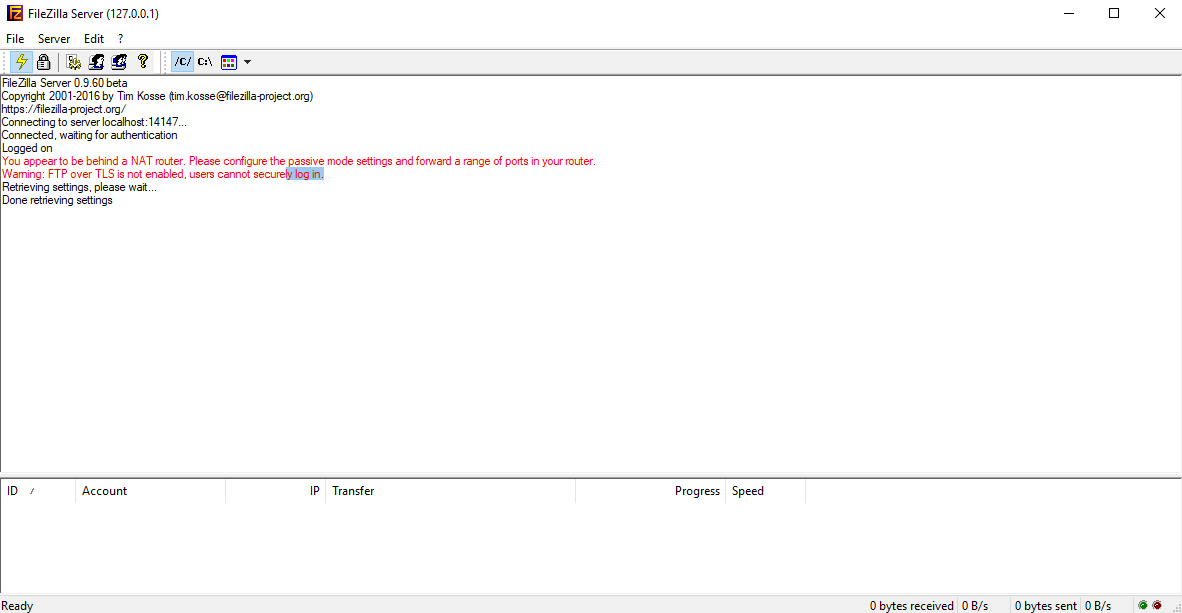The image size is (1182, 613).
Task: Open the Groups editor toolbar icon
Action: (x=120, y=62)
